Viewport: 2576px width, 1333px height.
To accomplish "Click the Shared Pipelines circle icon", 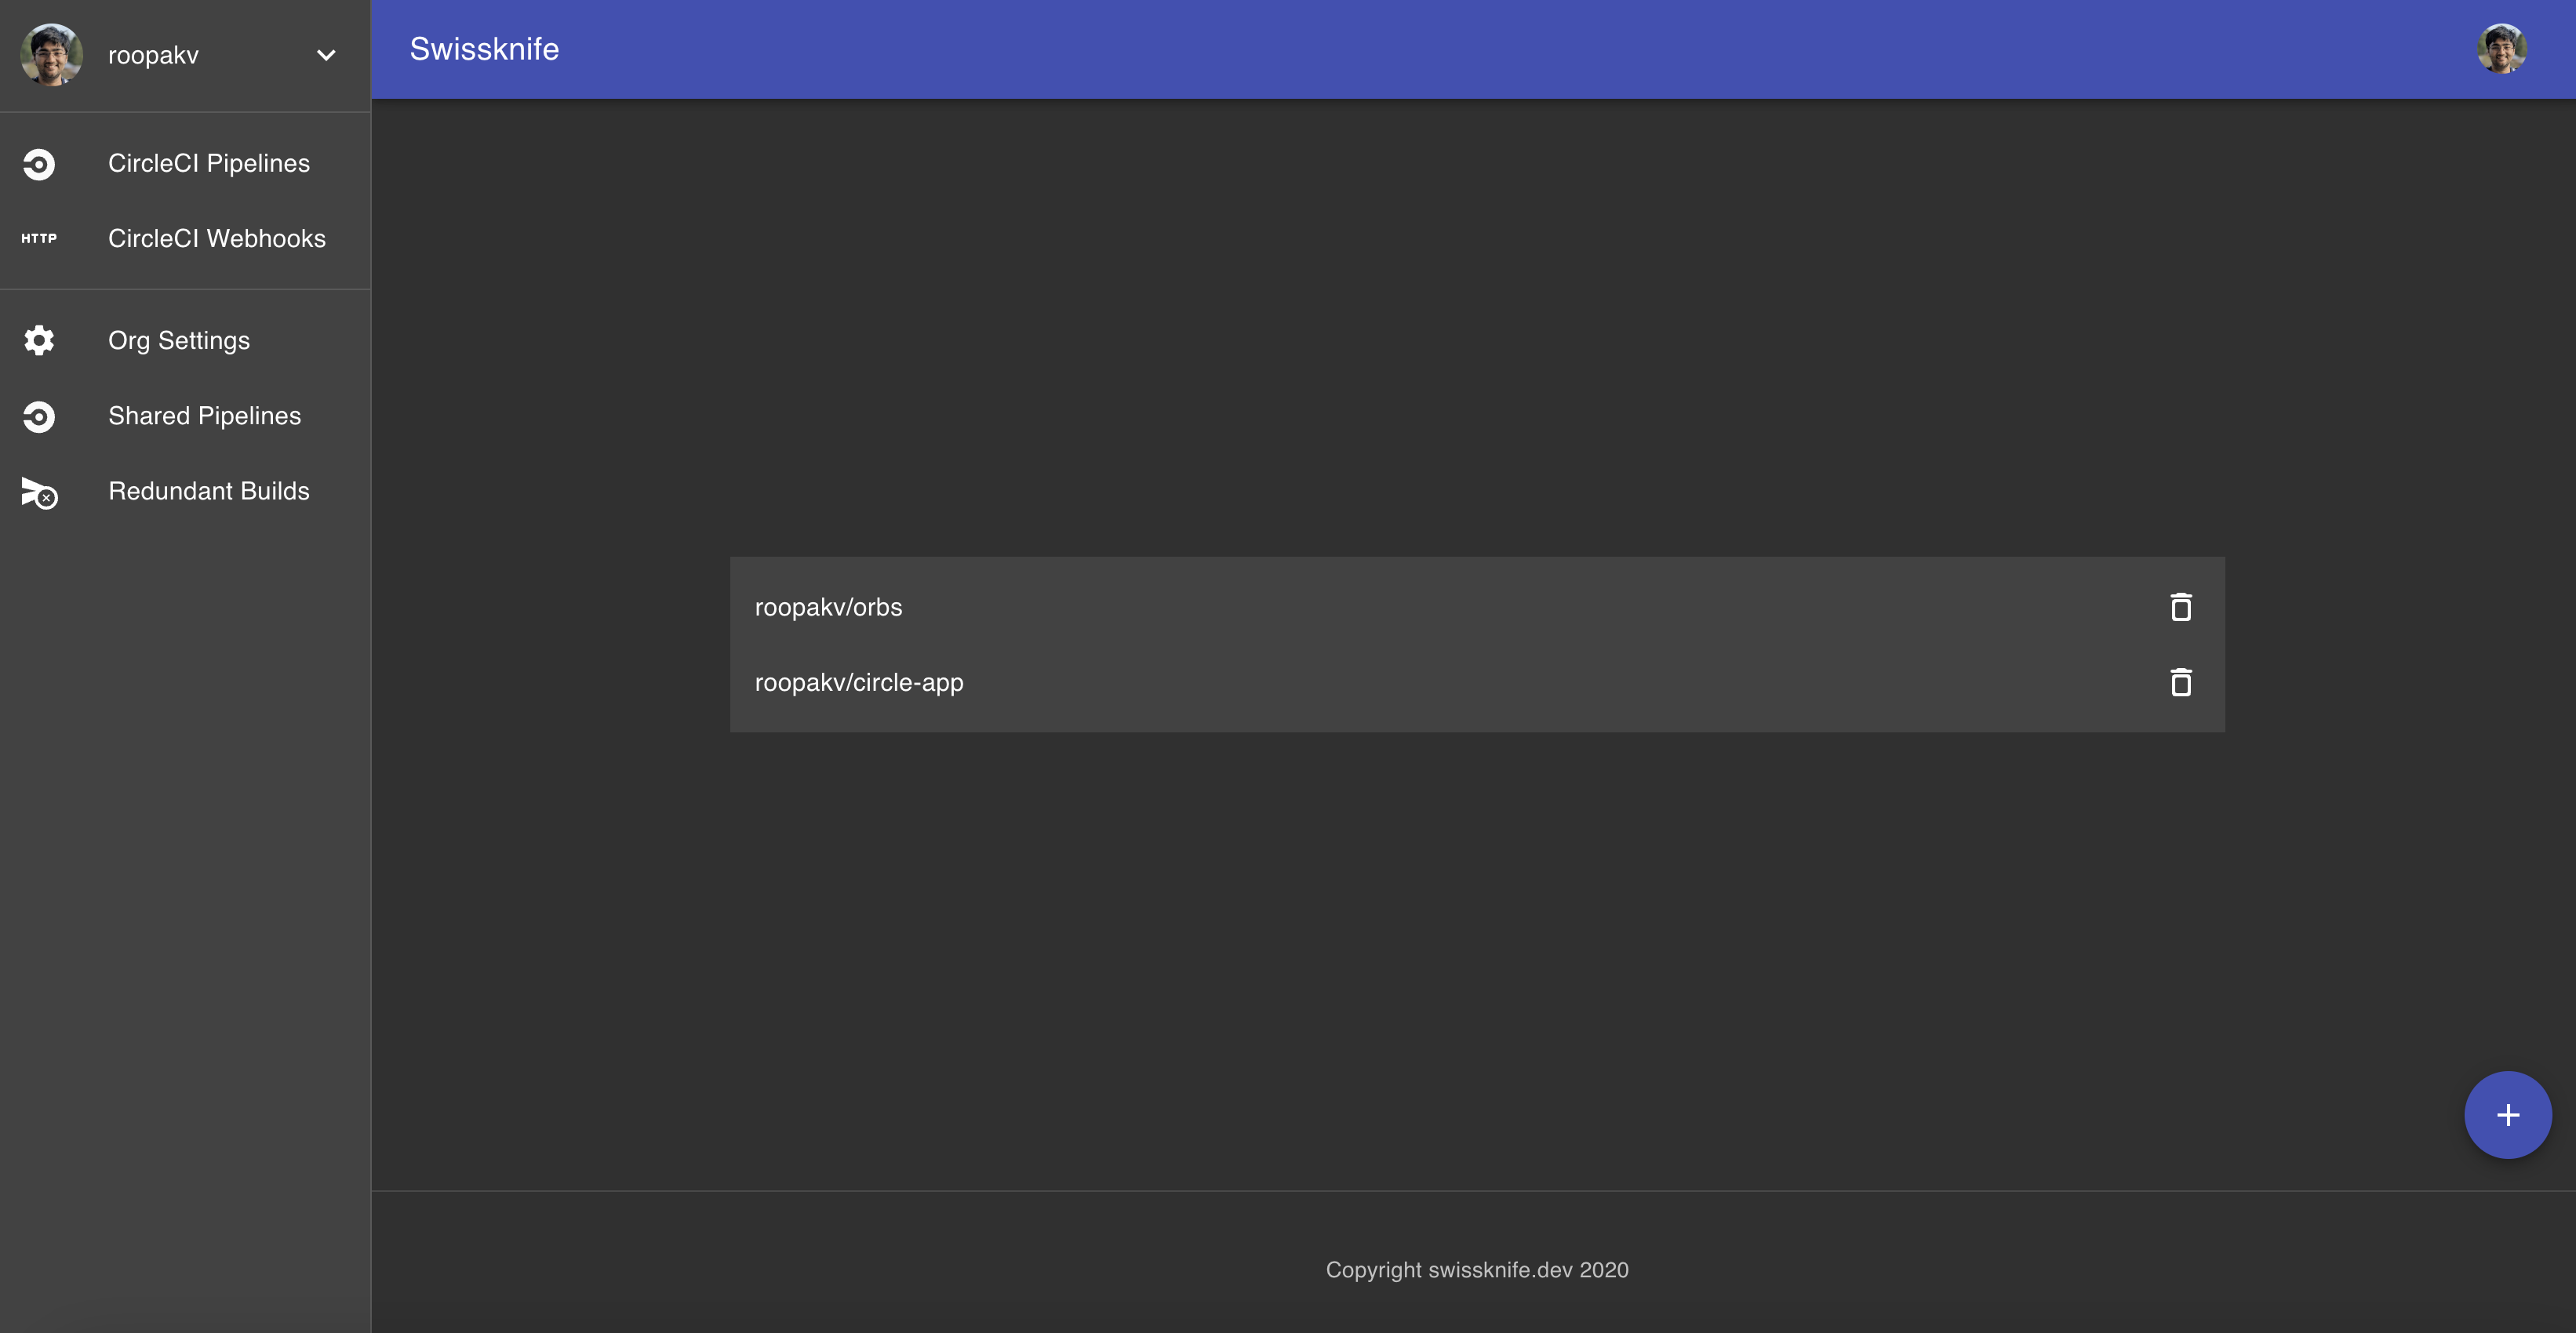I will tap(39, 416).
